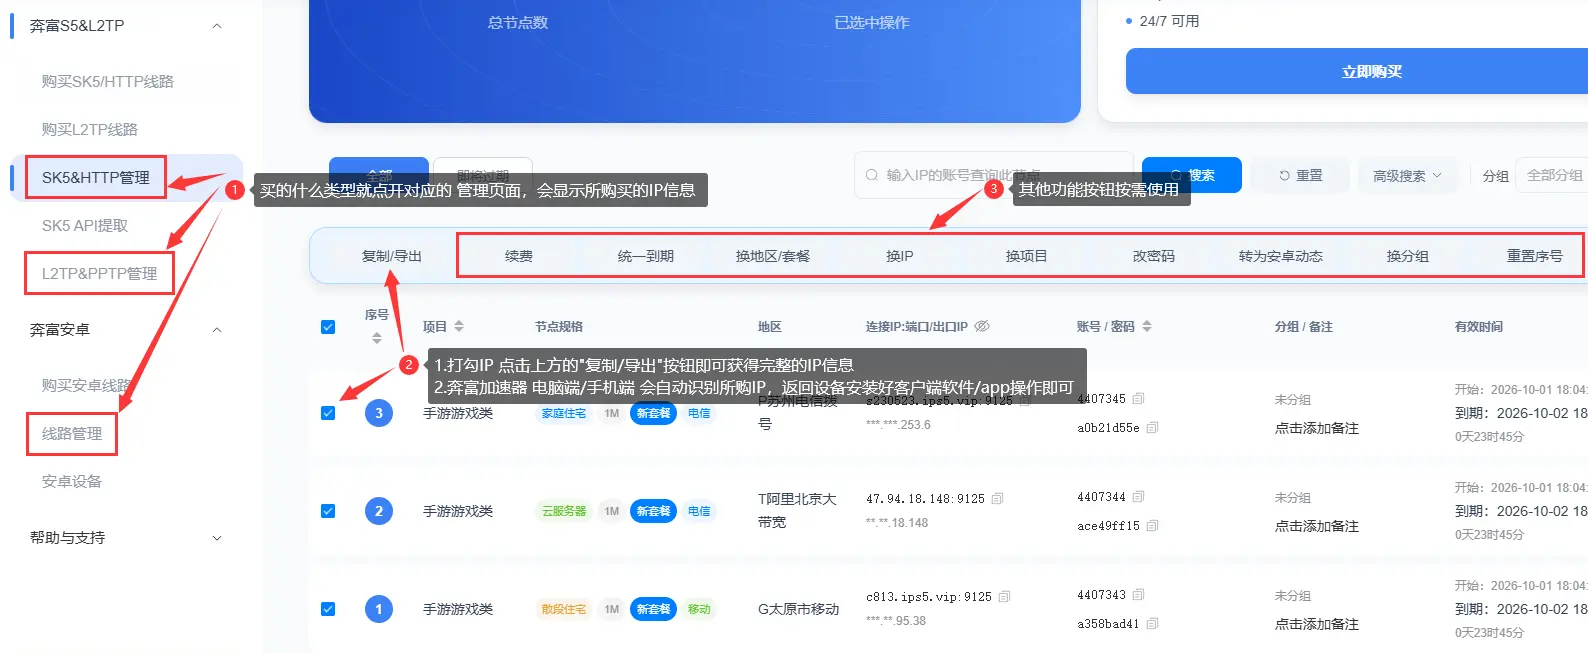Copy address c813.ips5.vip:9125 via copy icon
The image size is (1588, 653).
pyautogui.click(x=1004, y=596)
